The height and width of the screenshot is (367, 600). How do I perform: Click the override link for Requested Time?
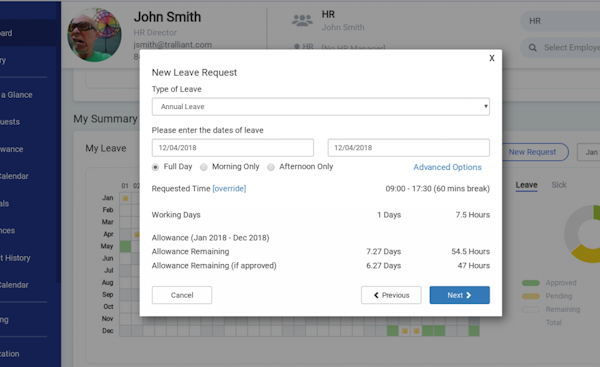pos(229,189)
